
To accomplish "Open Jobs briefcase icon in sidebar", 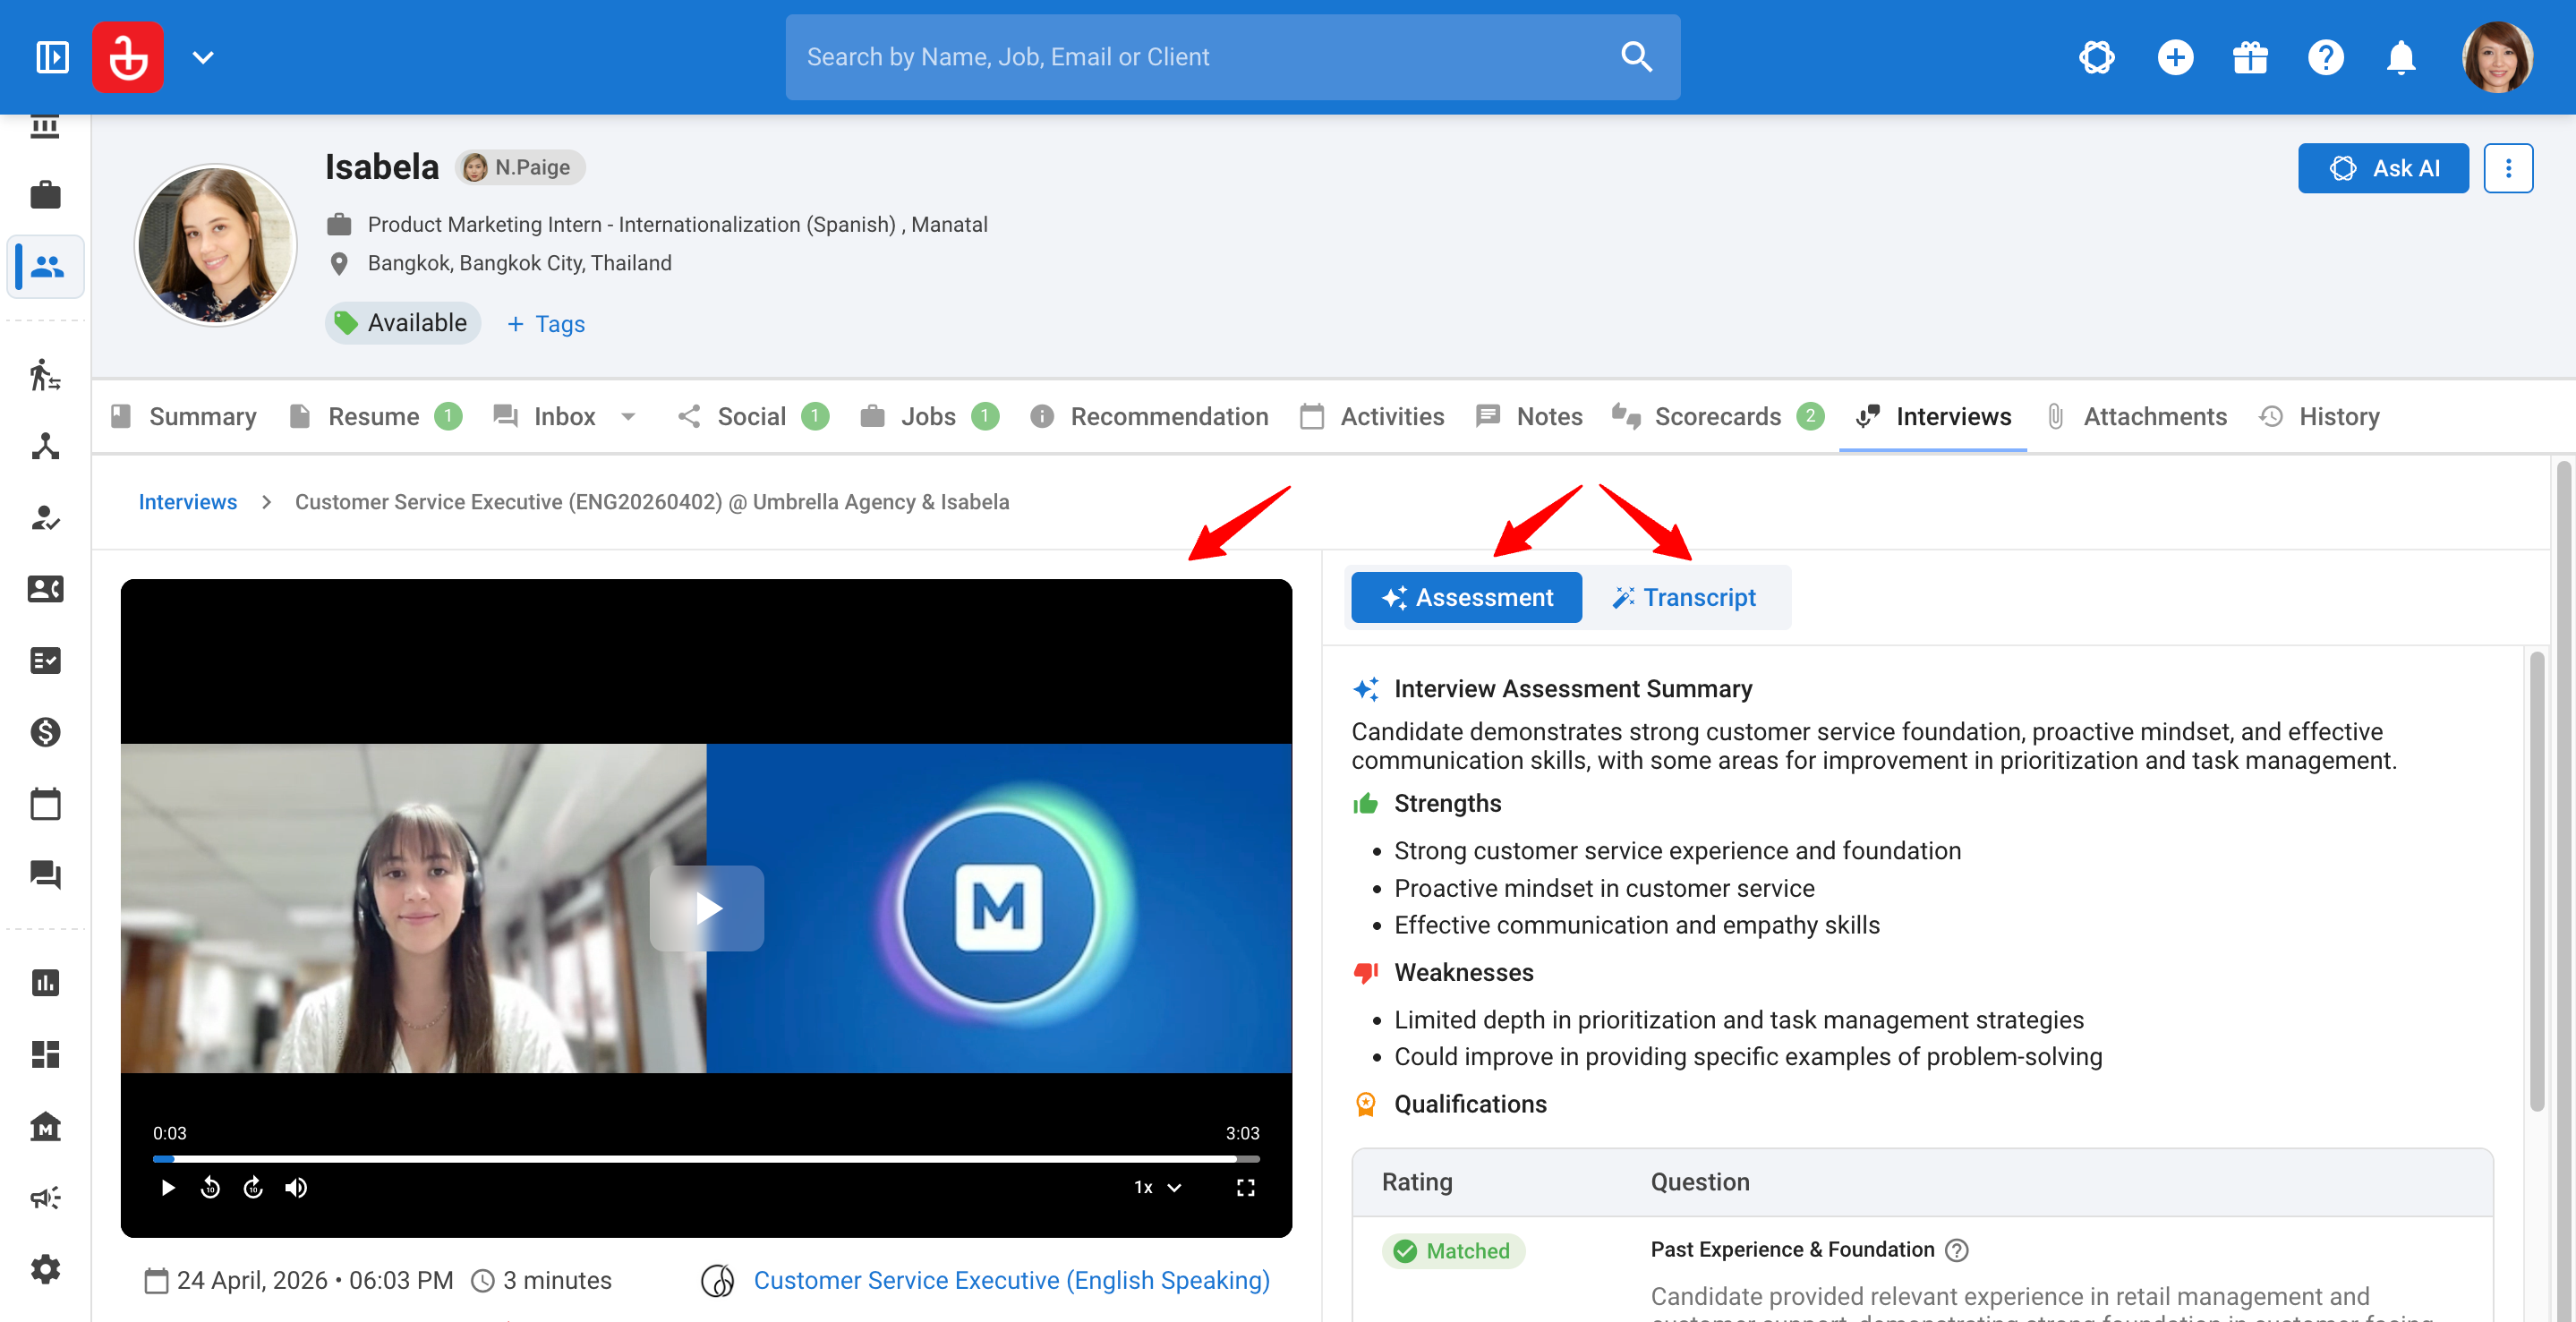I will (x=45, y=194).
